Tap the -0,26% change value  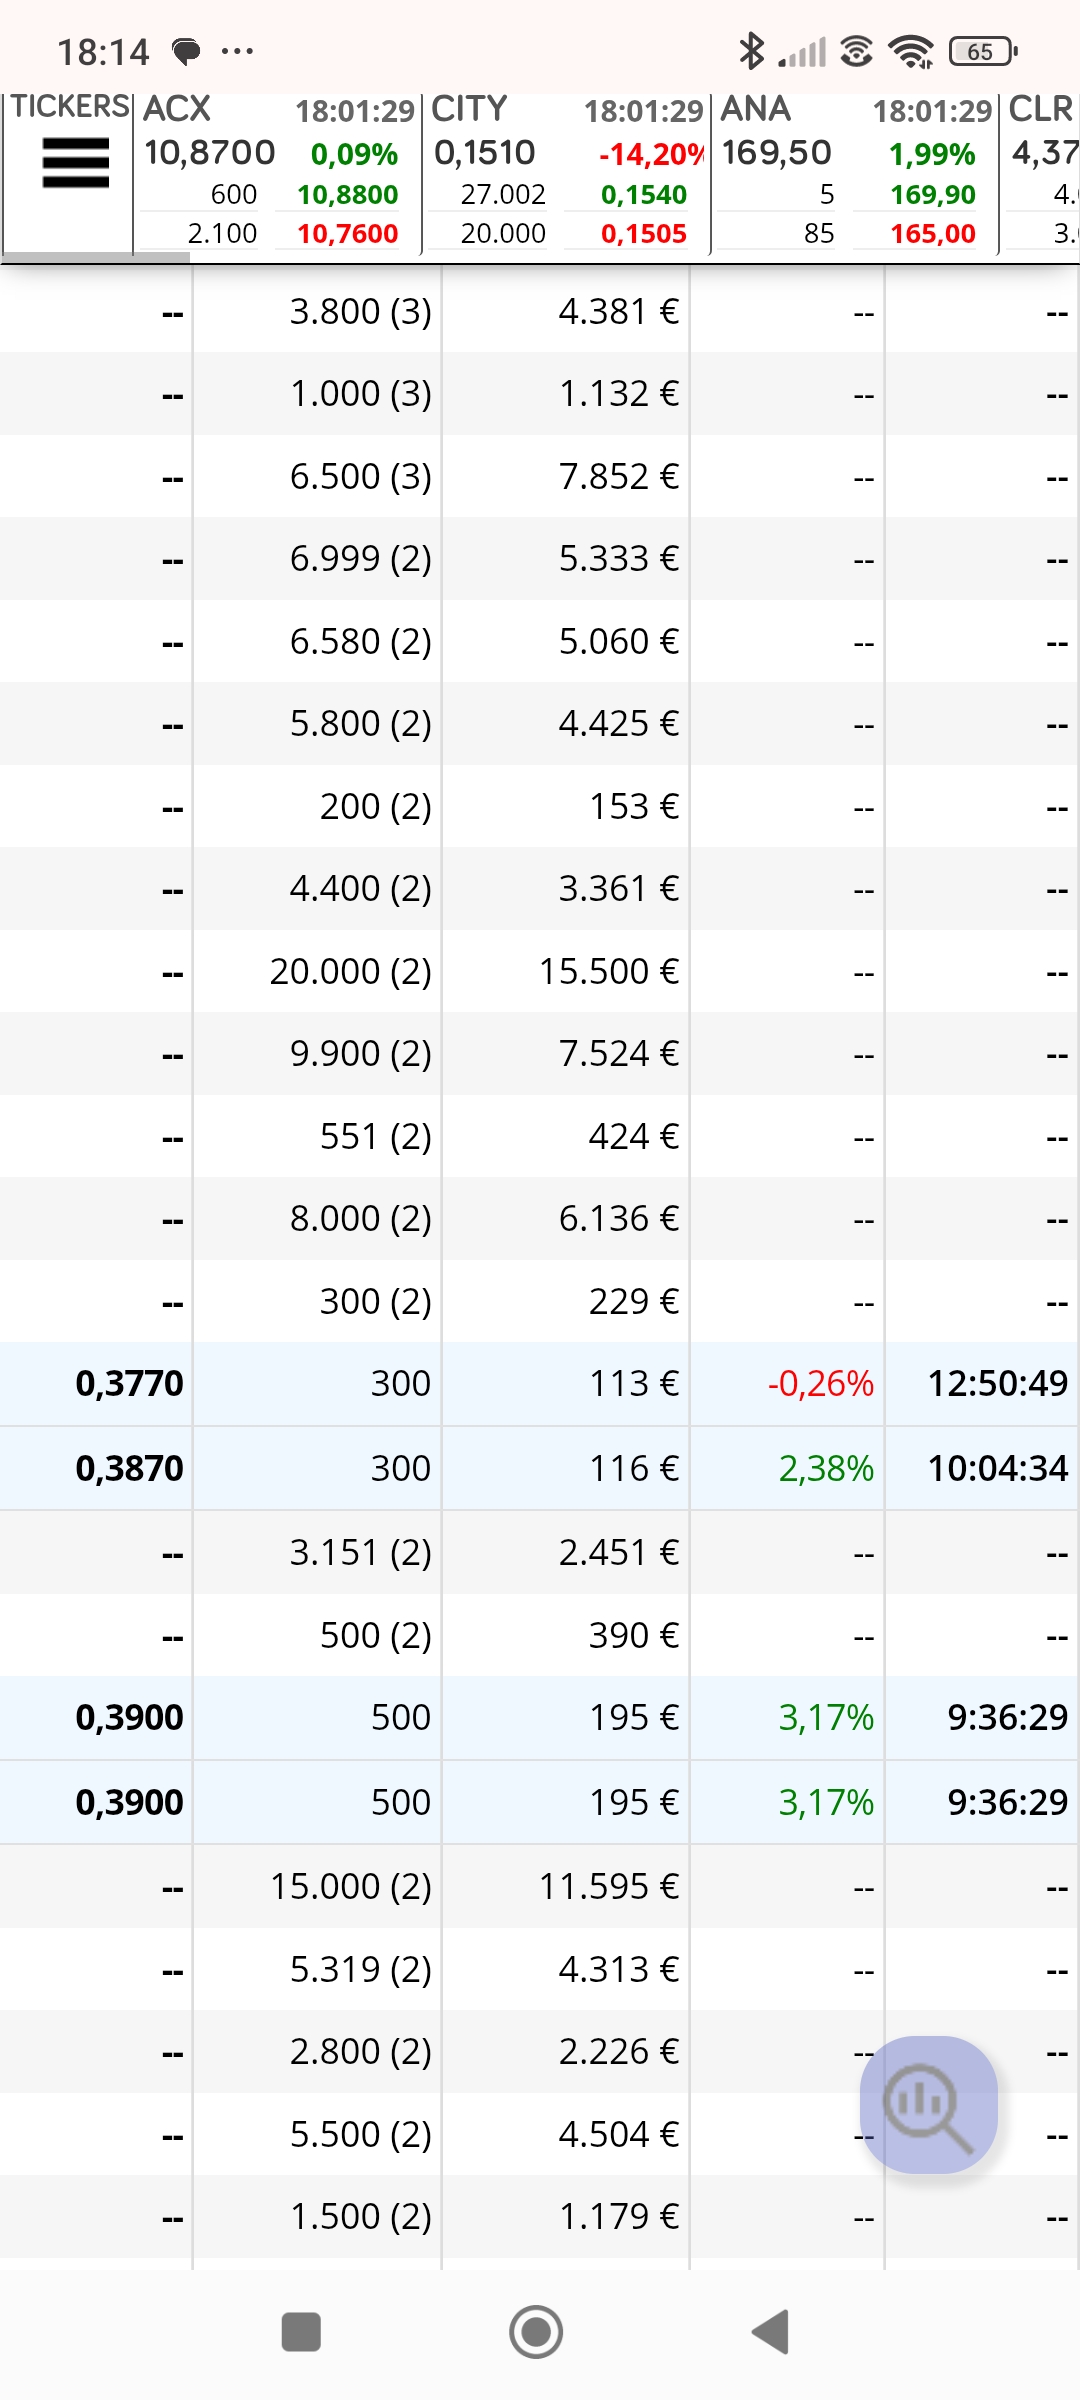[x=820, y=1384]
